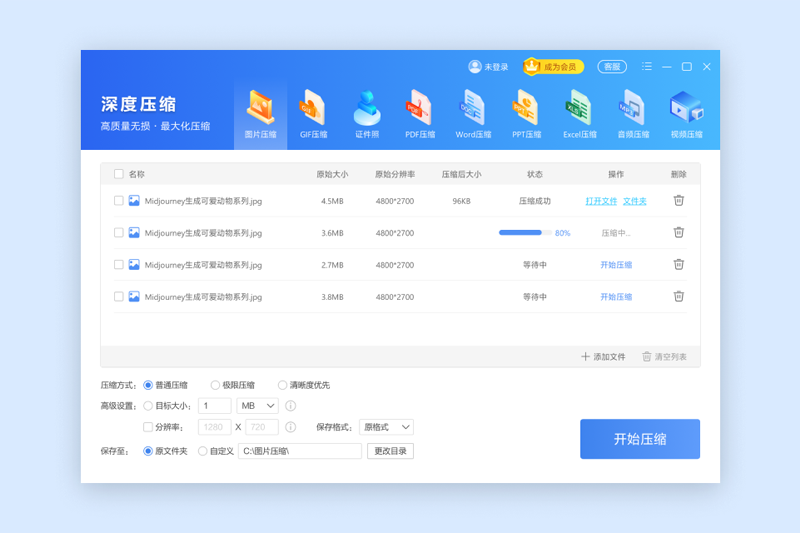Tick the select-all checkbox beside 名称
The width and height of the screenshot is (800, 533).
tap(119, 174)
